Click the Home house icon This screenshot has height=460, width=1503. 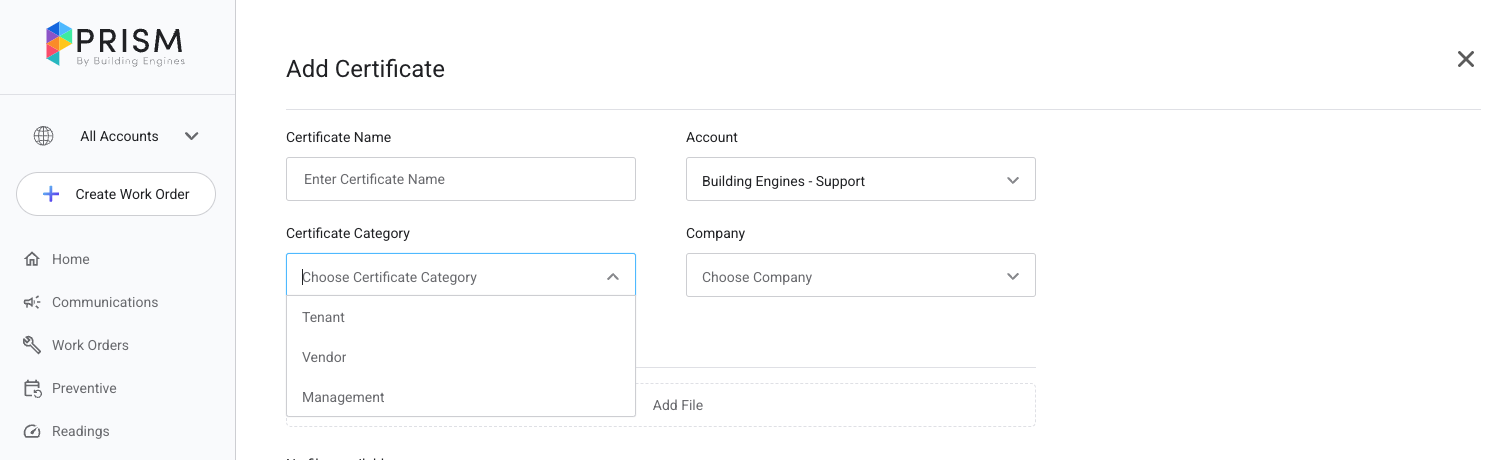(32, 259)
